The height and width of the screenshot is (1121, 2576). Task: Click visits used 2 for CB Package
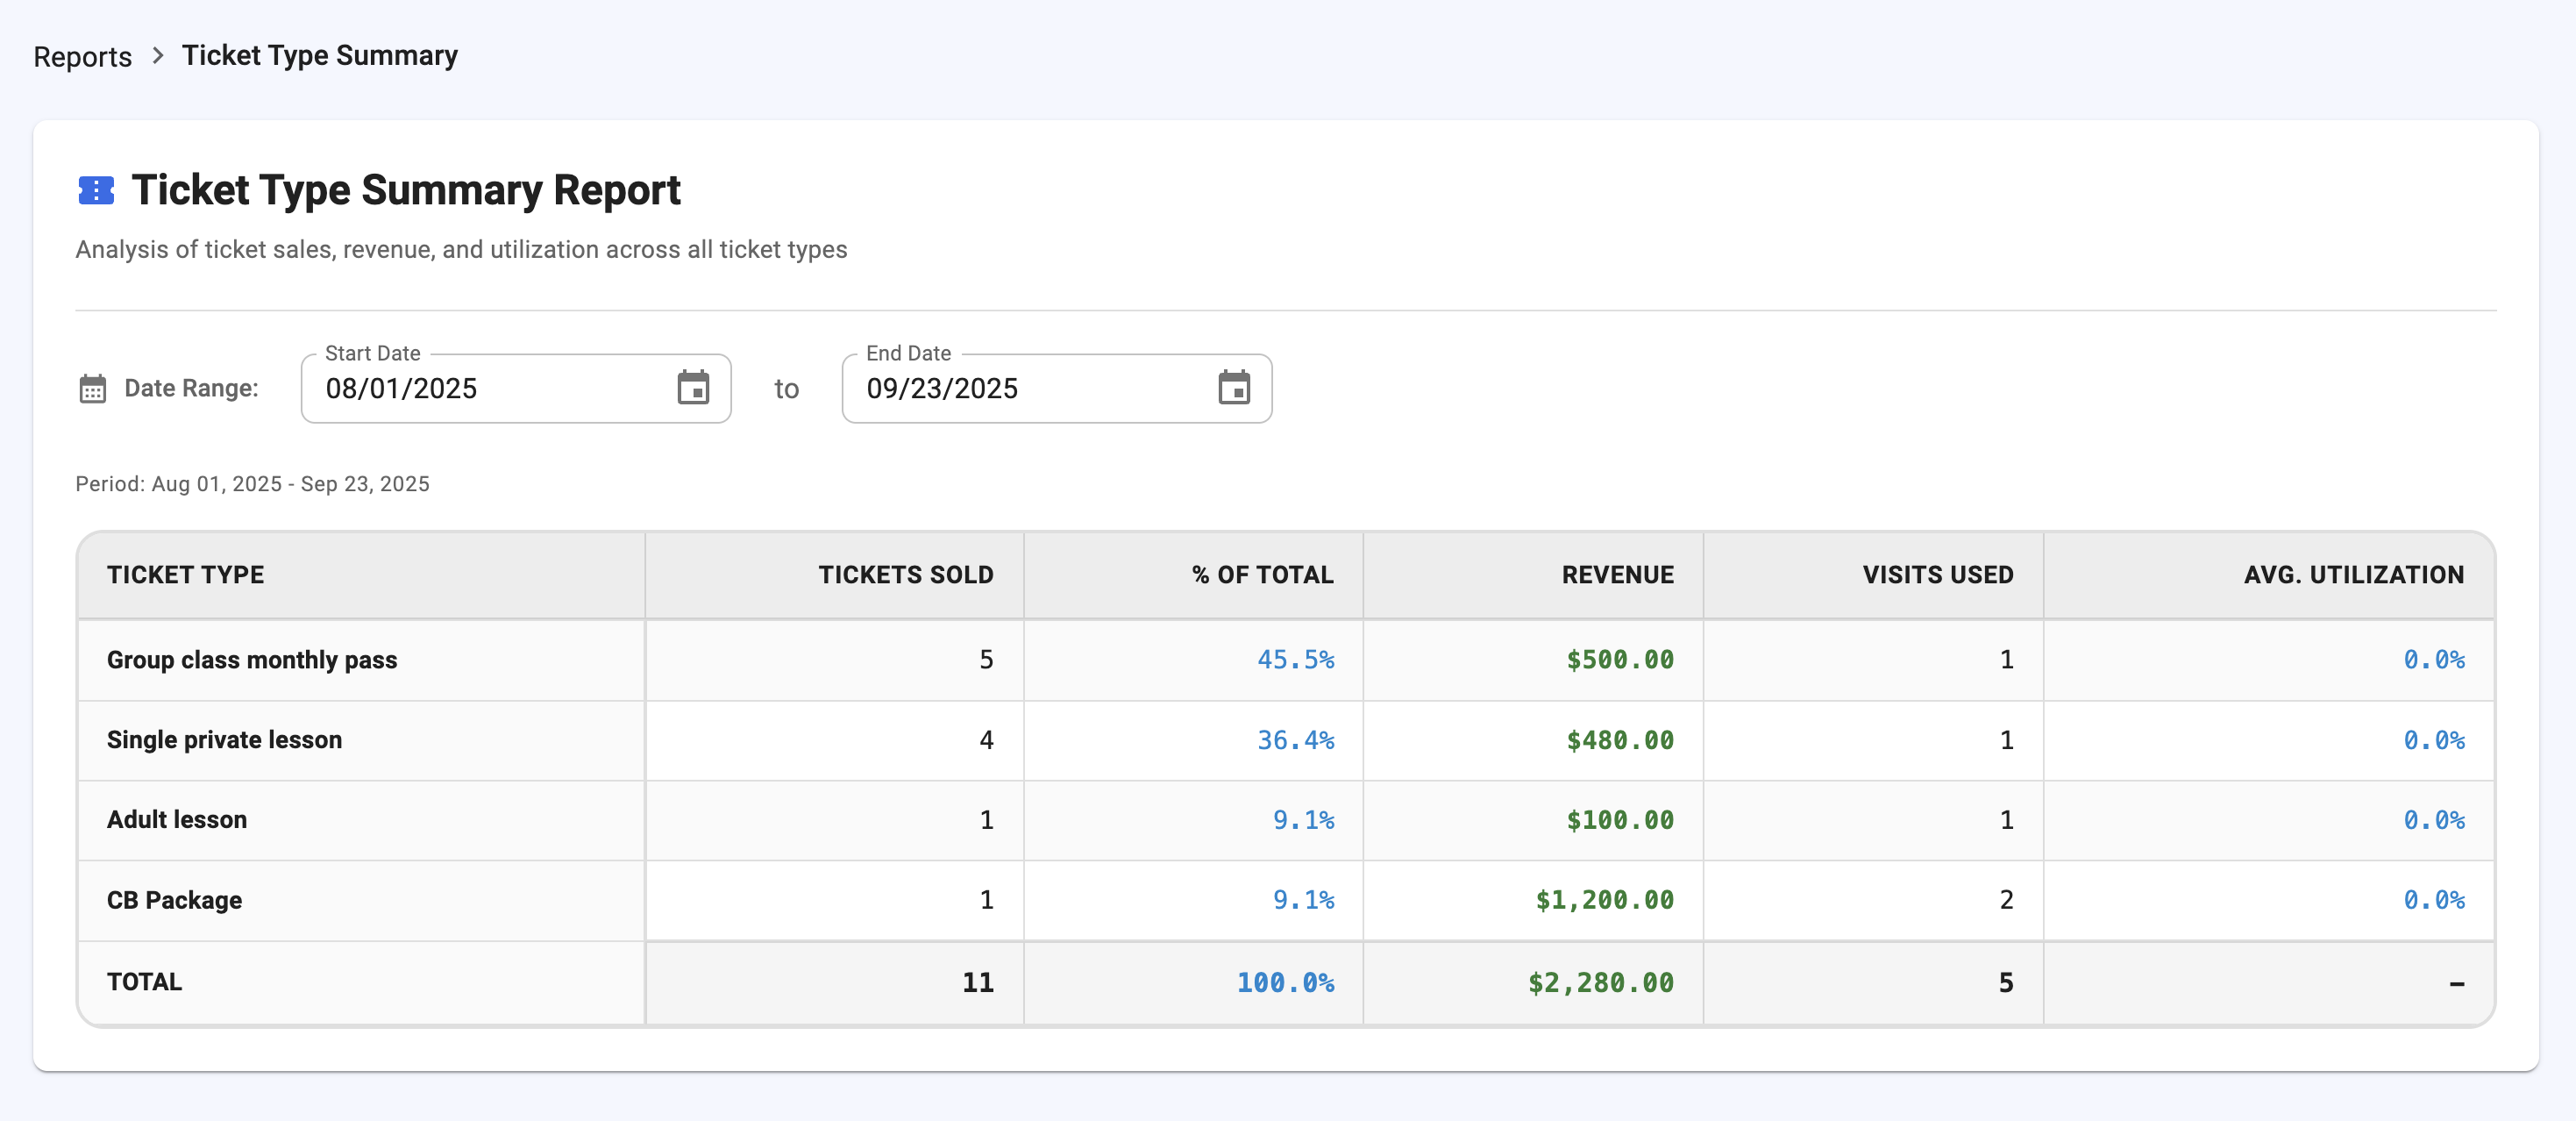click(2006, 900)
